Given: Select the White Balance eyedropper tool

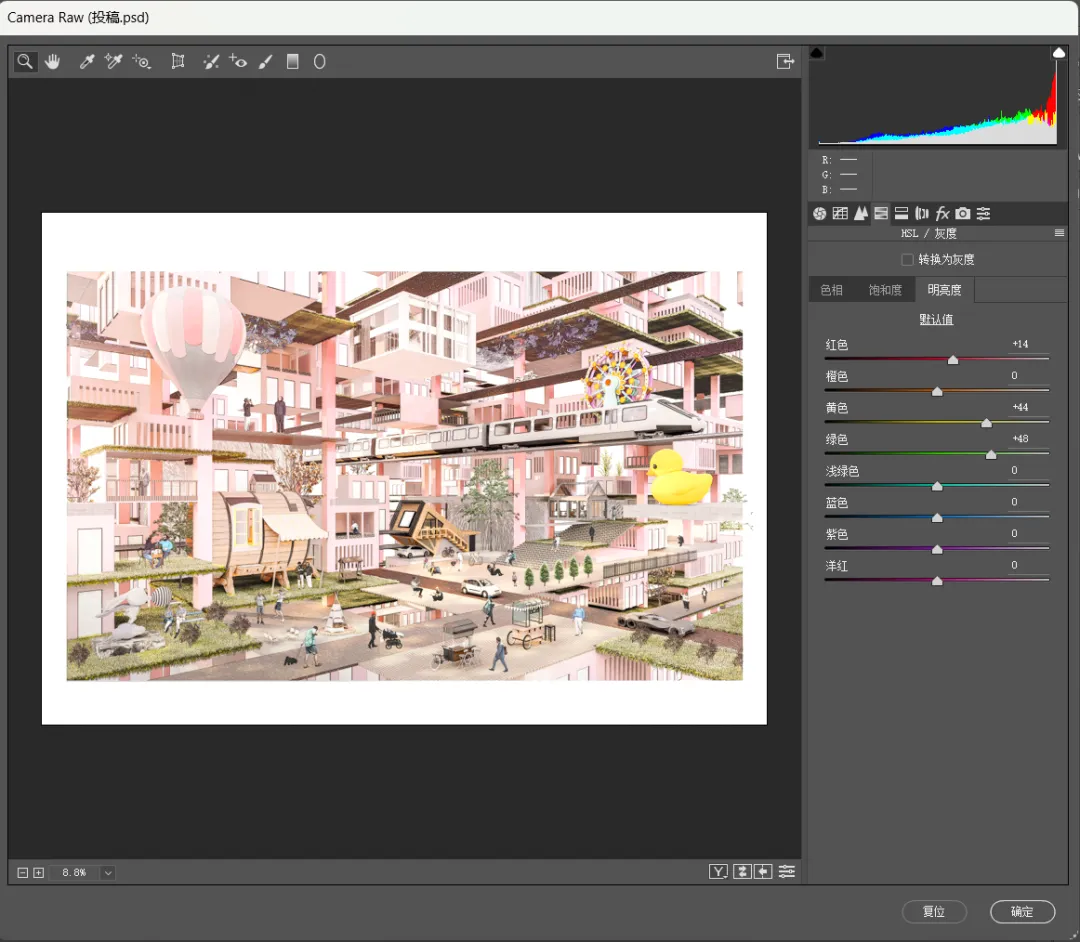Looking at the screenshot, I should (x=87, y=62).
